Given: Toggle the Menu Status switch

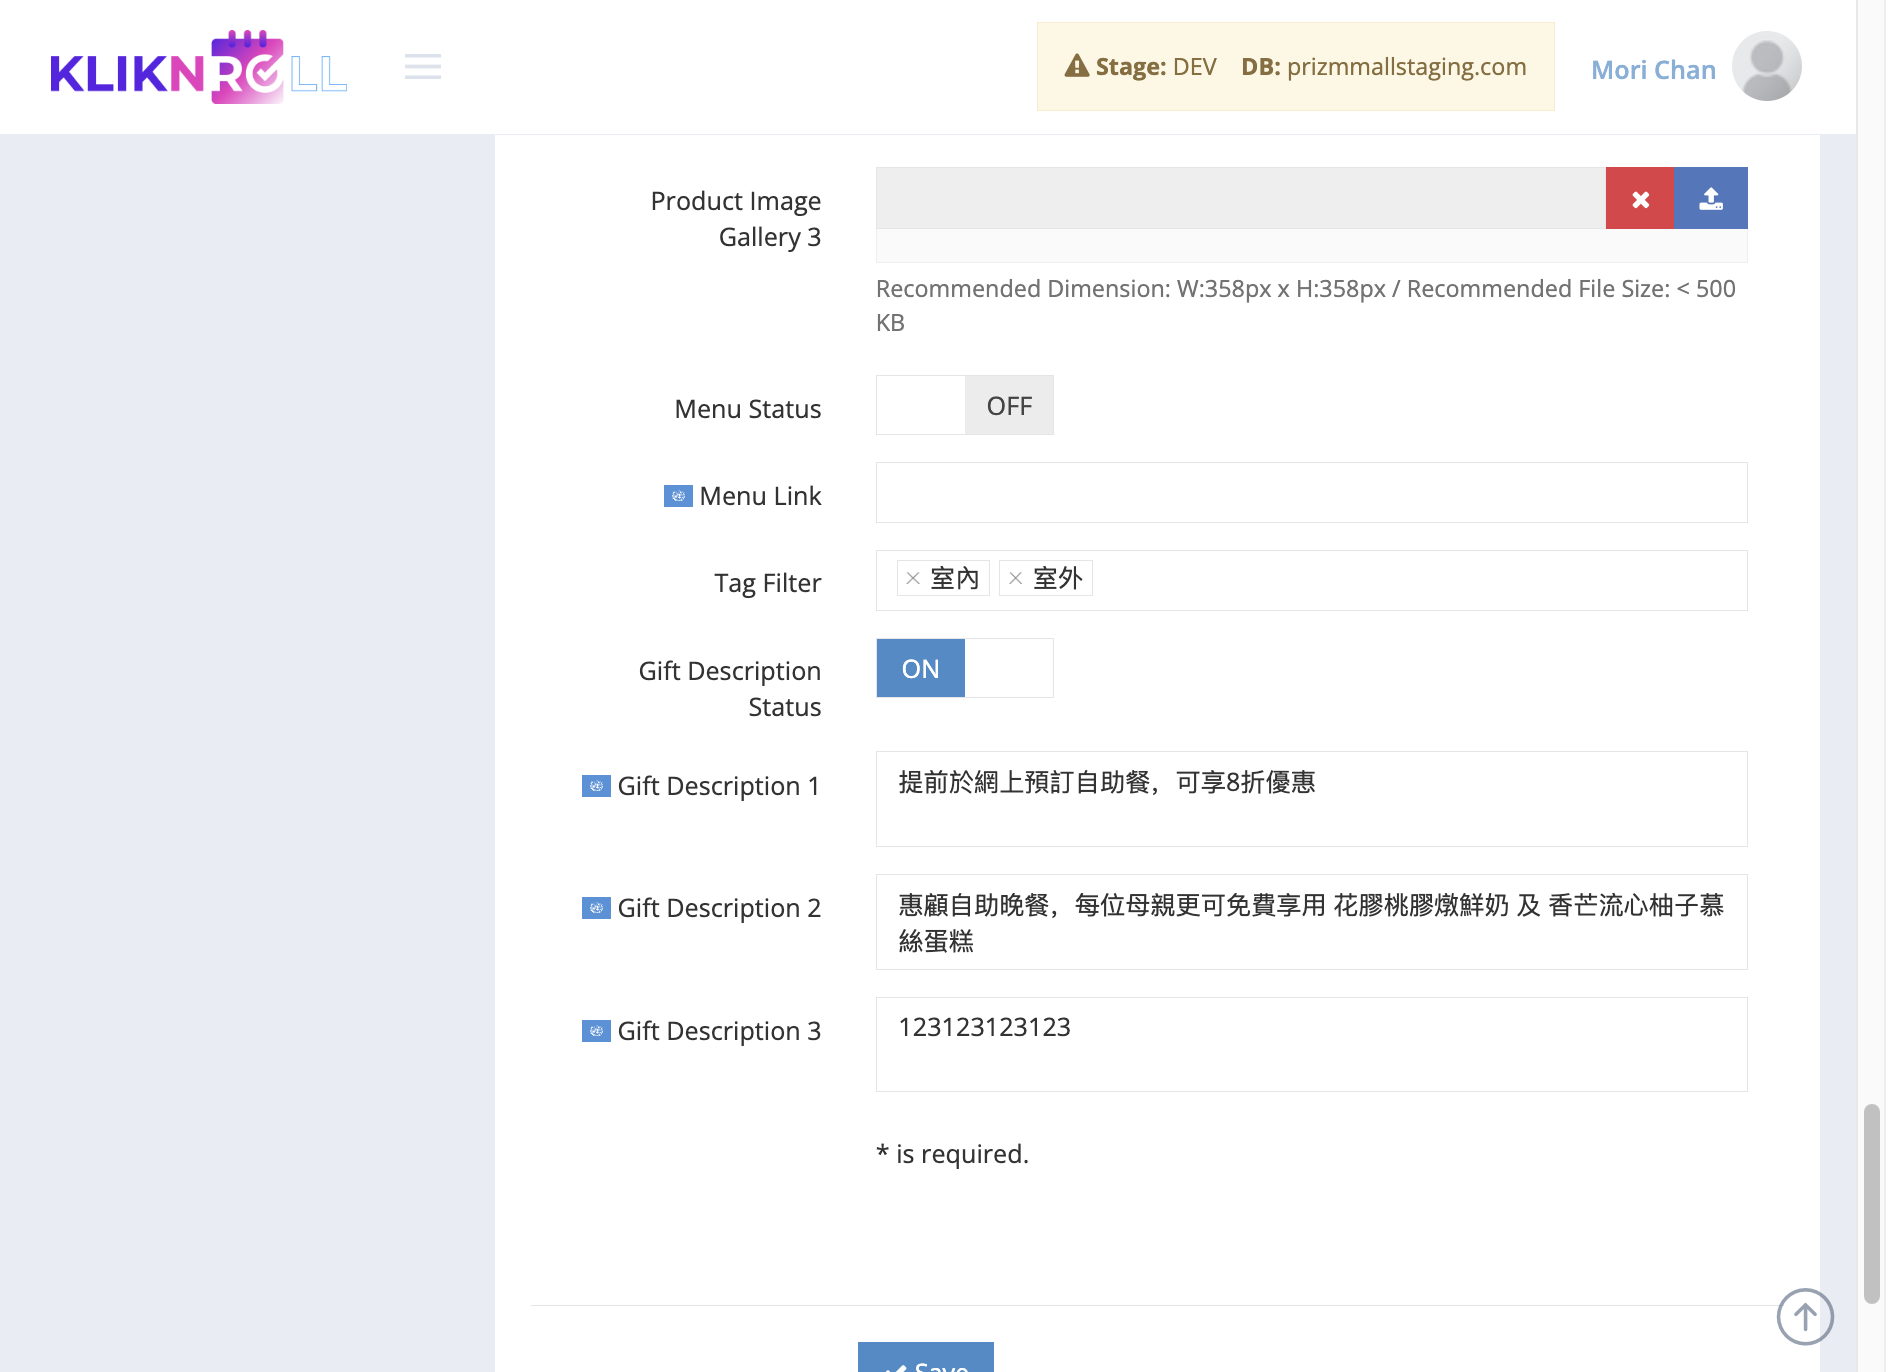Looking at the screenshot, I should pyautogui.click(x=965, y=405).
